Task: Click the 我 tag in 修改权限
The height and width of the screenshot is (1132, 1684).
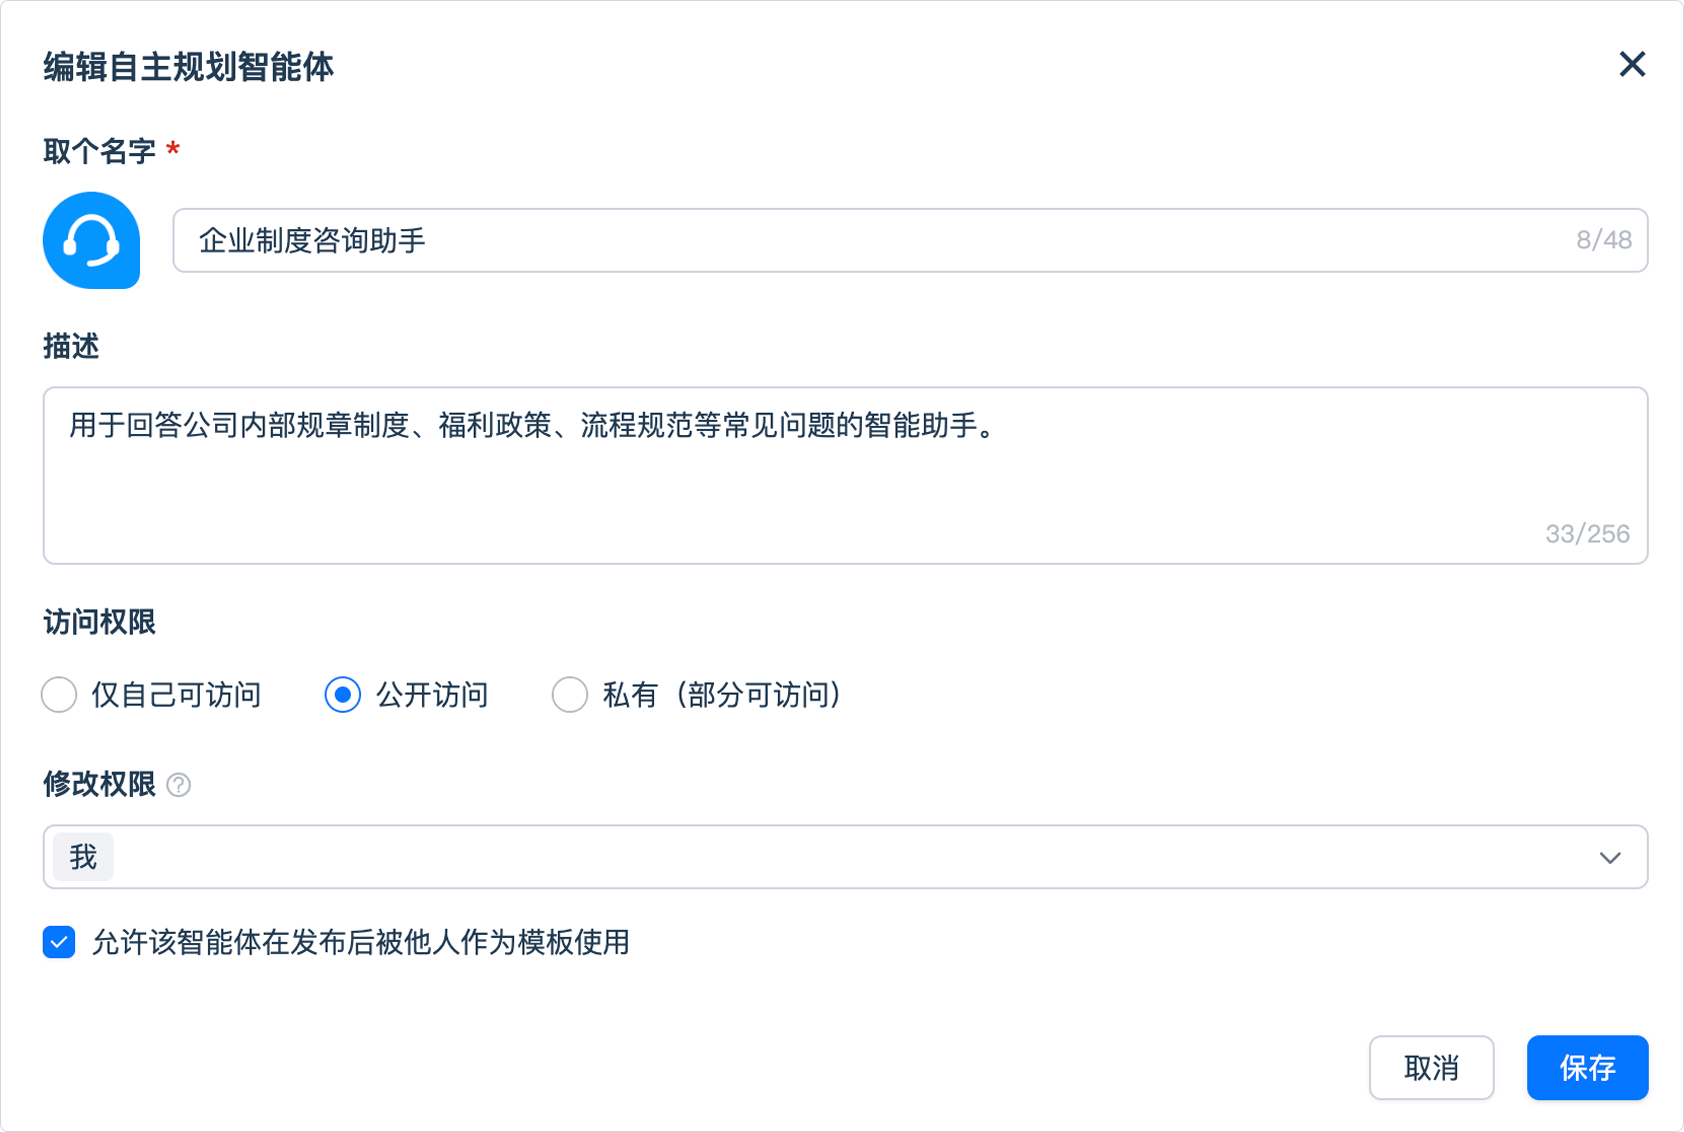Action: 83,857
